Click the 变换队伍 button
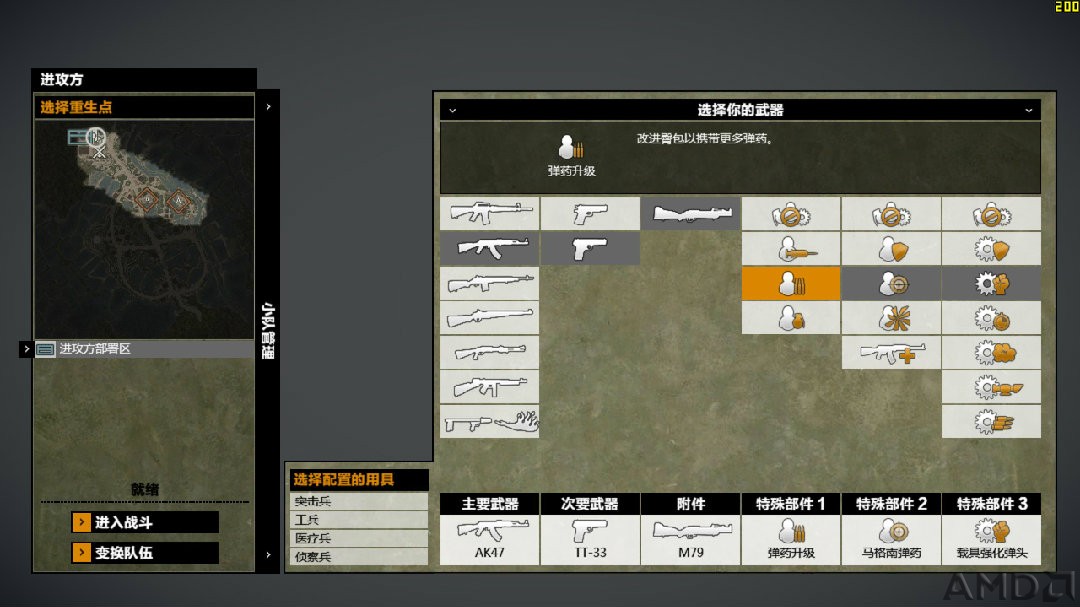This screenshot has height=607, width=1080. coord(145,553)
